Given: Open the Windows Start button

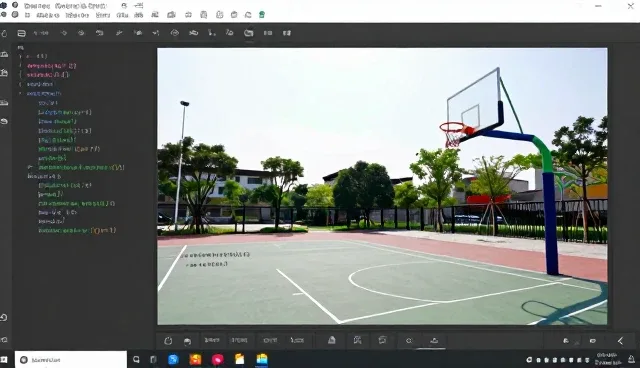Looking at the screenshot, I should 4,359.
